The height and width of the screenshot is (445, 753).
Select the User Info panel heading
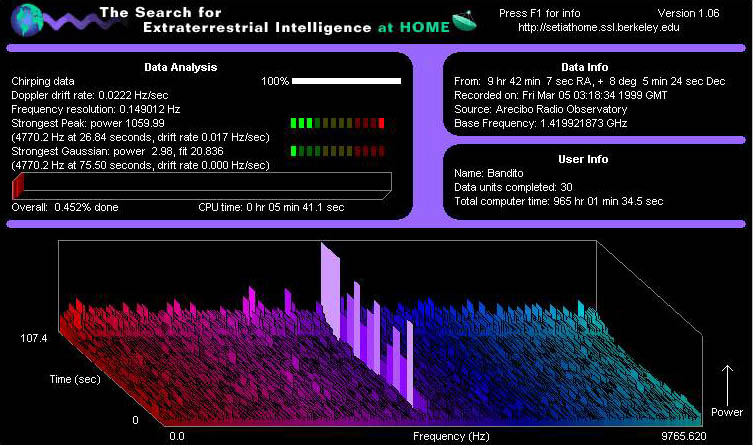point(583,159)
